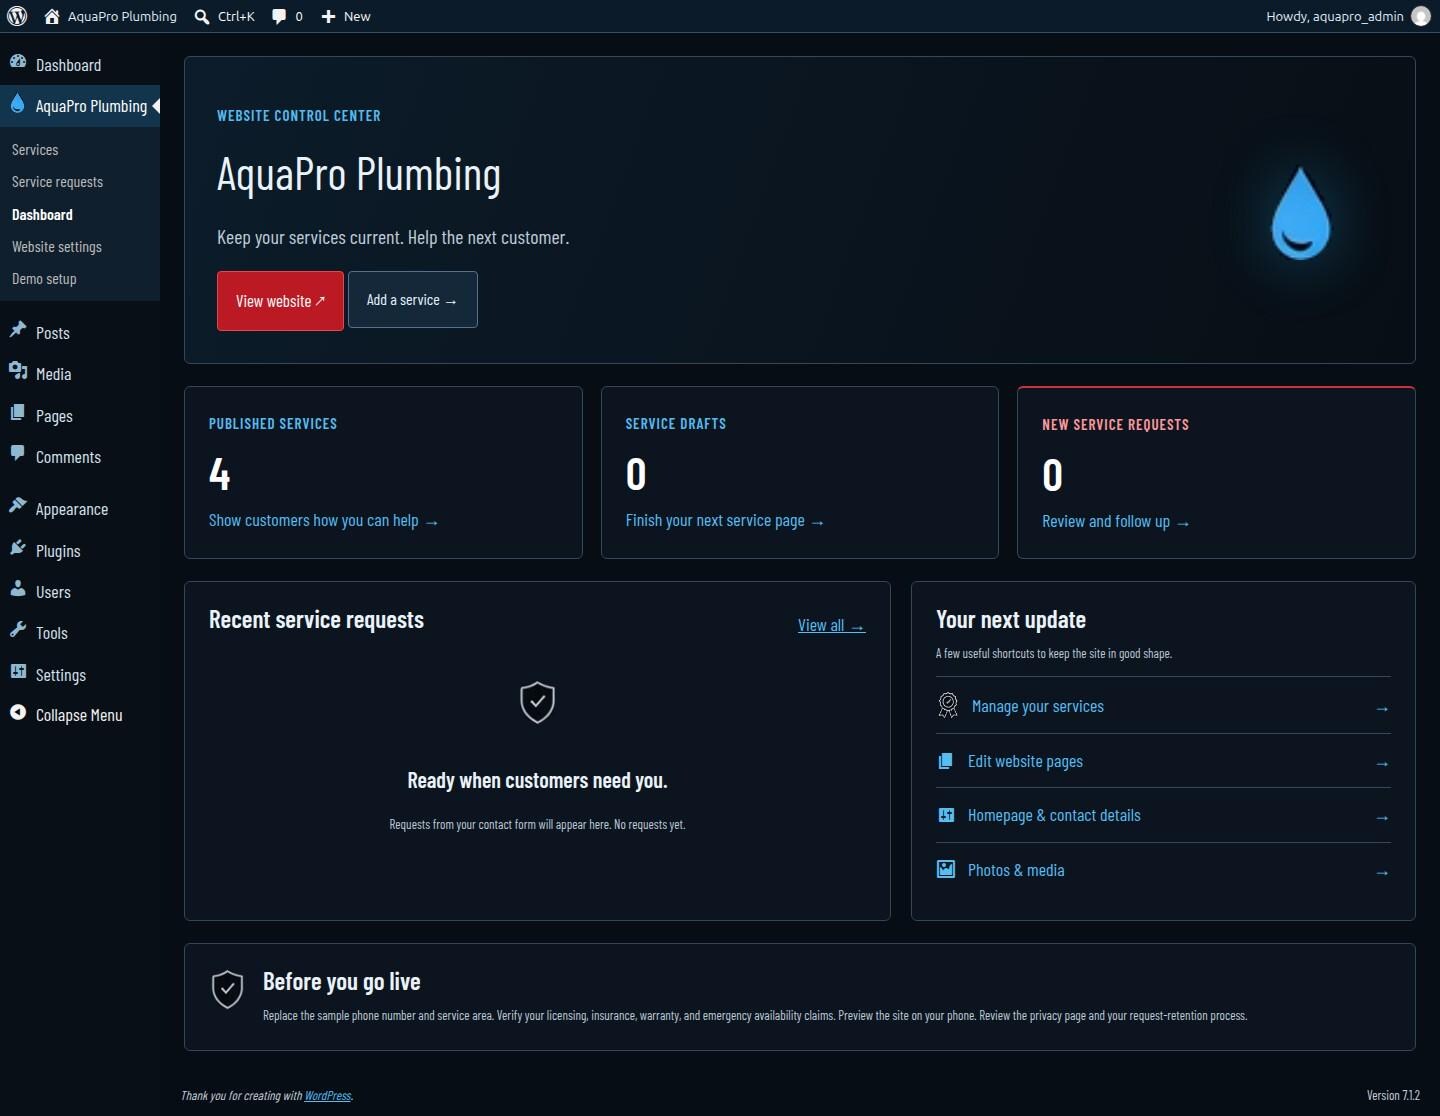This screenshot has height=1116, width=1440.
Task: Click the WEBSITE CONTROL CENTER label
Action: point(299,116)
